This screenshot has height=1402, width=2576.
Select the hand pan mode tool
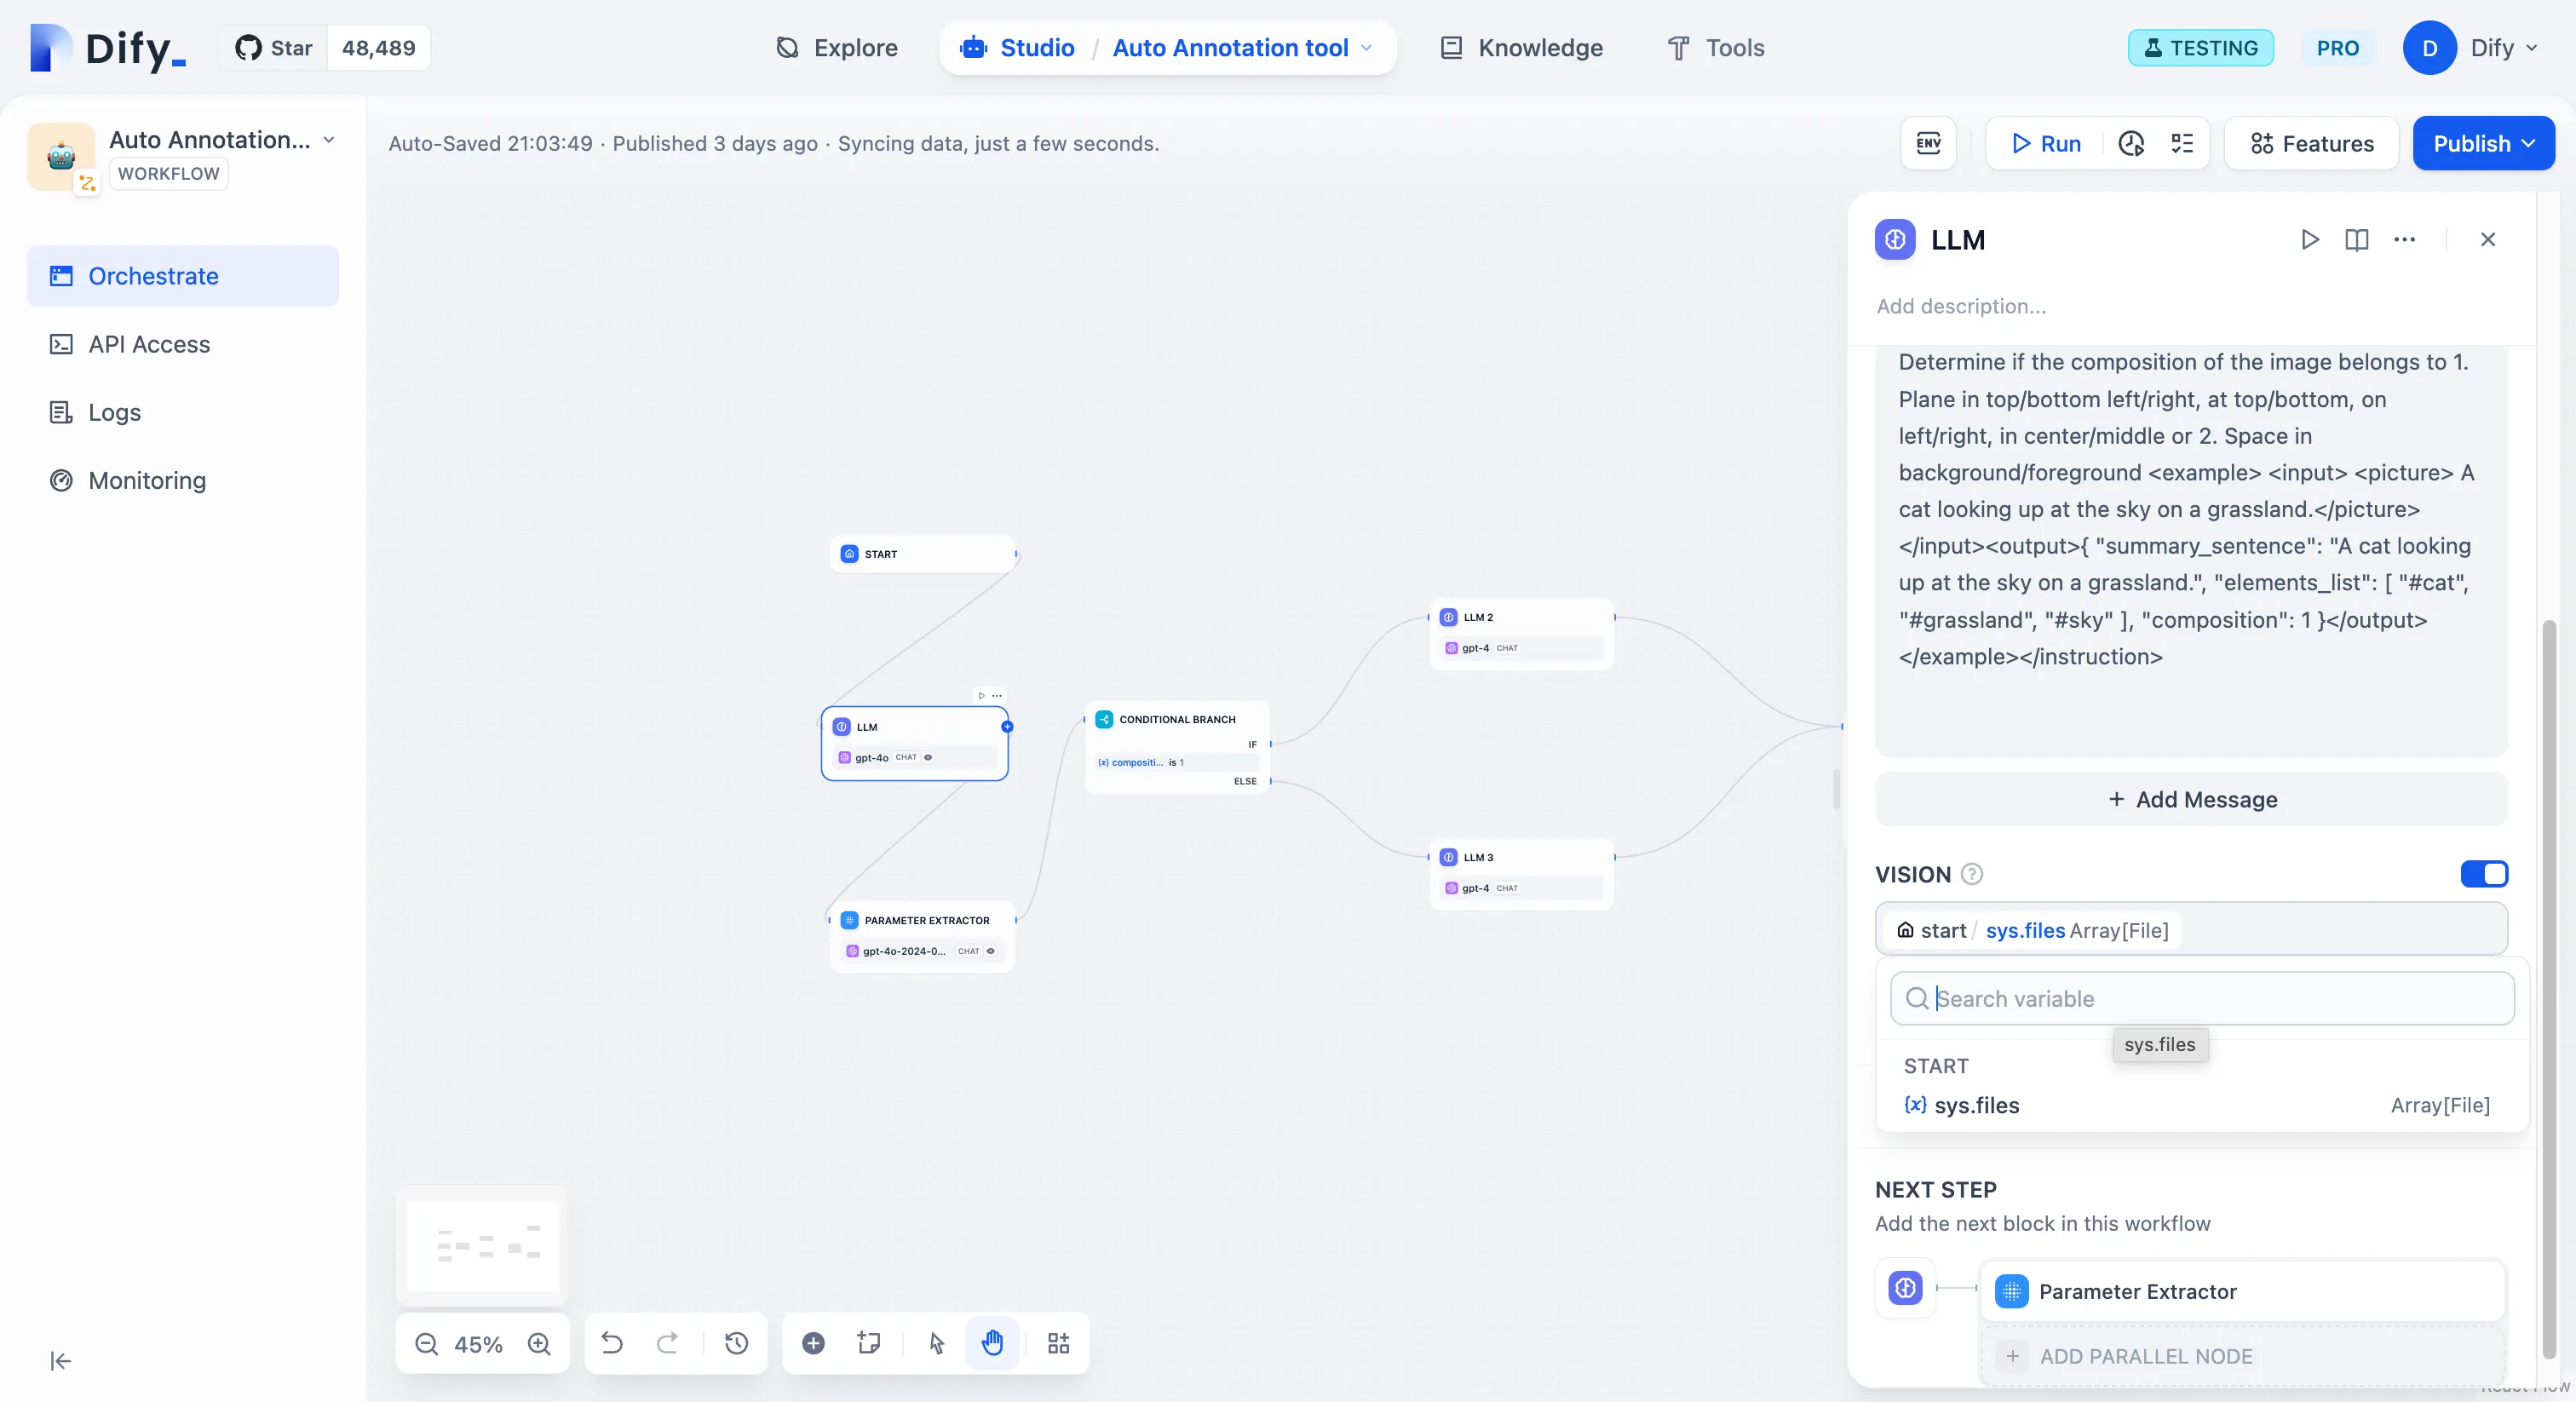(992, 1343)
